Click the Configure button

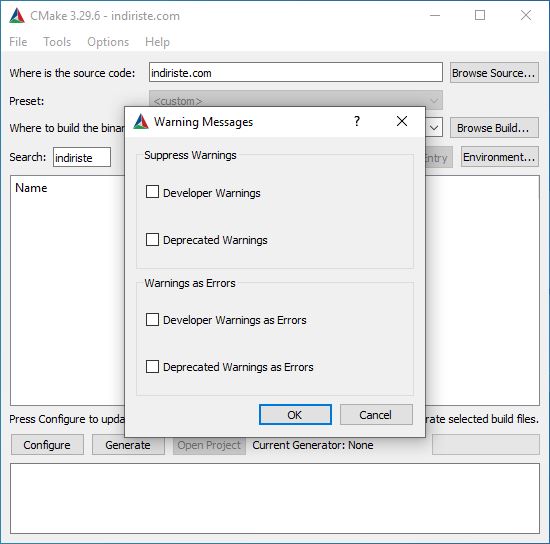coord(47,445)
